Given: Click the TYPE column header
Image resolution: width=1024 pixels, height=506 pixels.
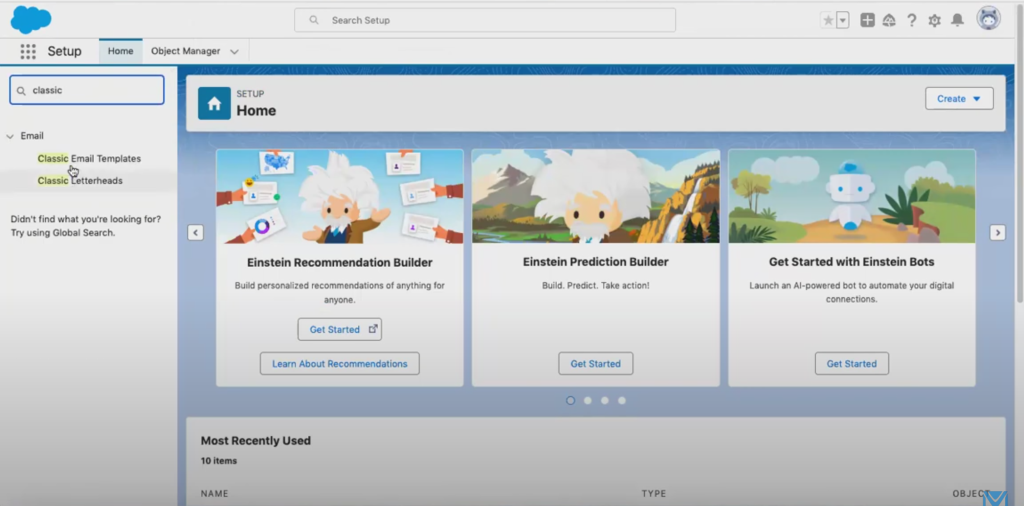Looking at the screenshot, I should pyautogui.click(x=654, y=494).
